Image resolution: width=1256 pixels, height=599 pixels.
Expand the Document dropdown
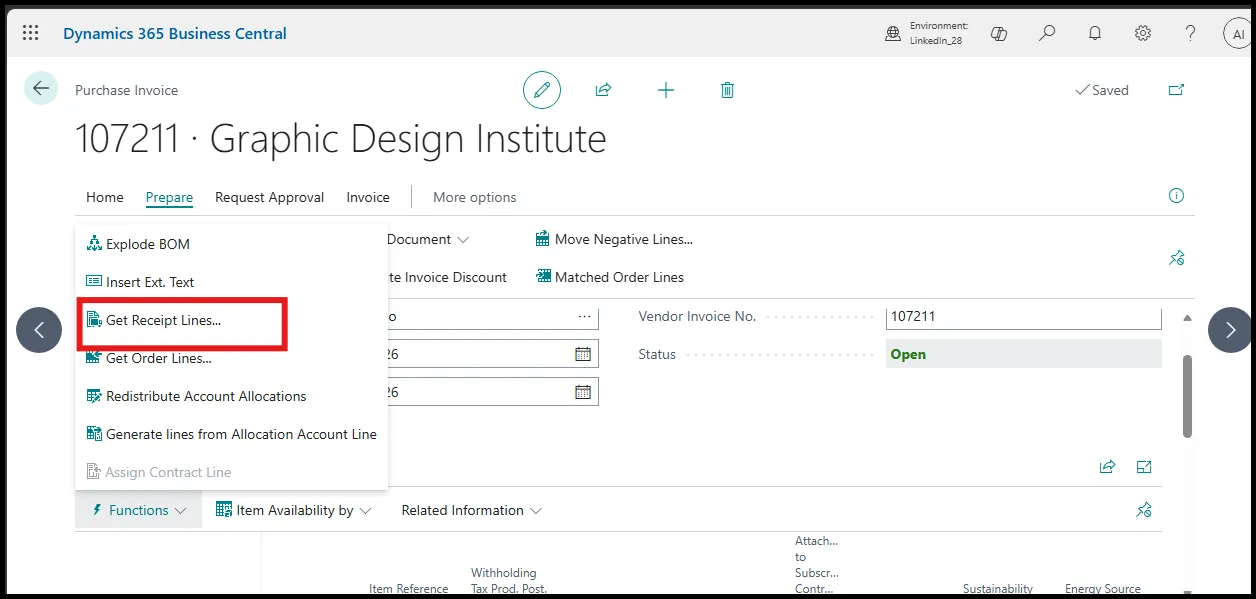click(x=427, y=239)
